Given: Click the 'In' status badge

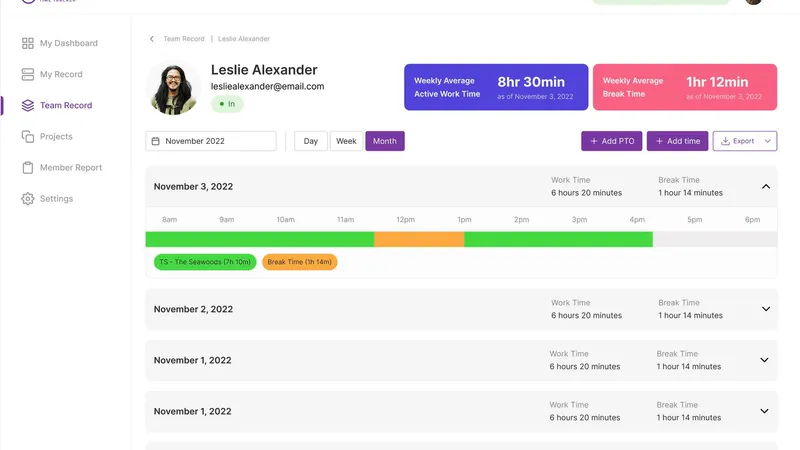Looking at the screenshot, I should pyautogui.click(x=227, y=104).
